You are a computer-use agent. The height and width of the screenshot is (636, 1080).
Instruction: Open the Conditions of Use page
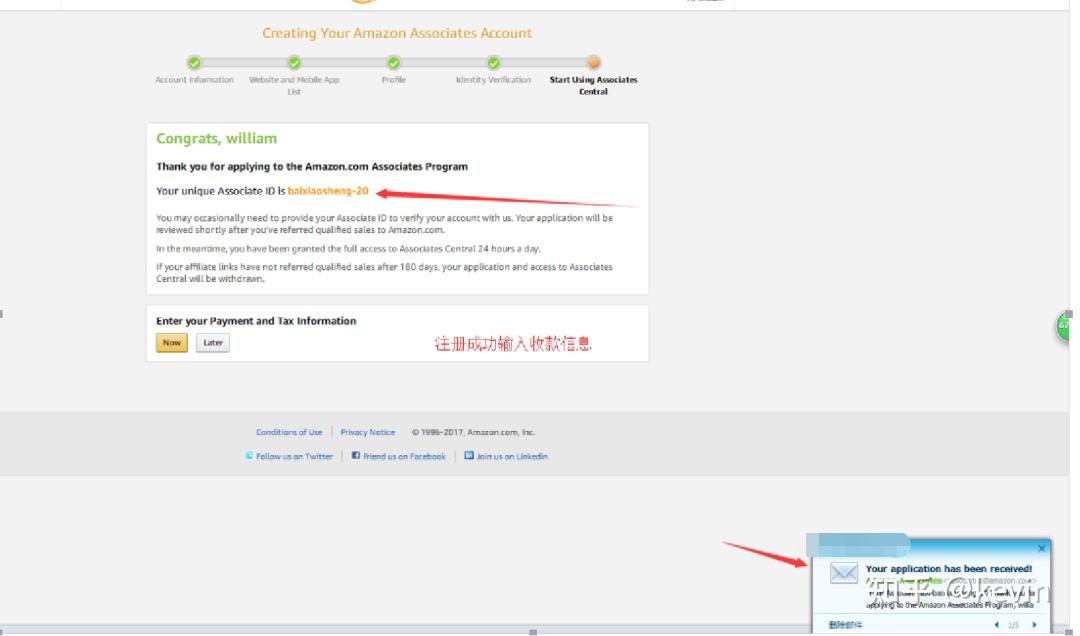coord(289,432)
